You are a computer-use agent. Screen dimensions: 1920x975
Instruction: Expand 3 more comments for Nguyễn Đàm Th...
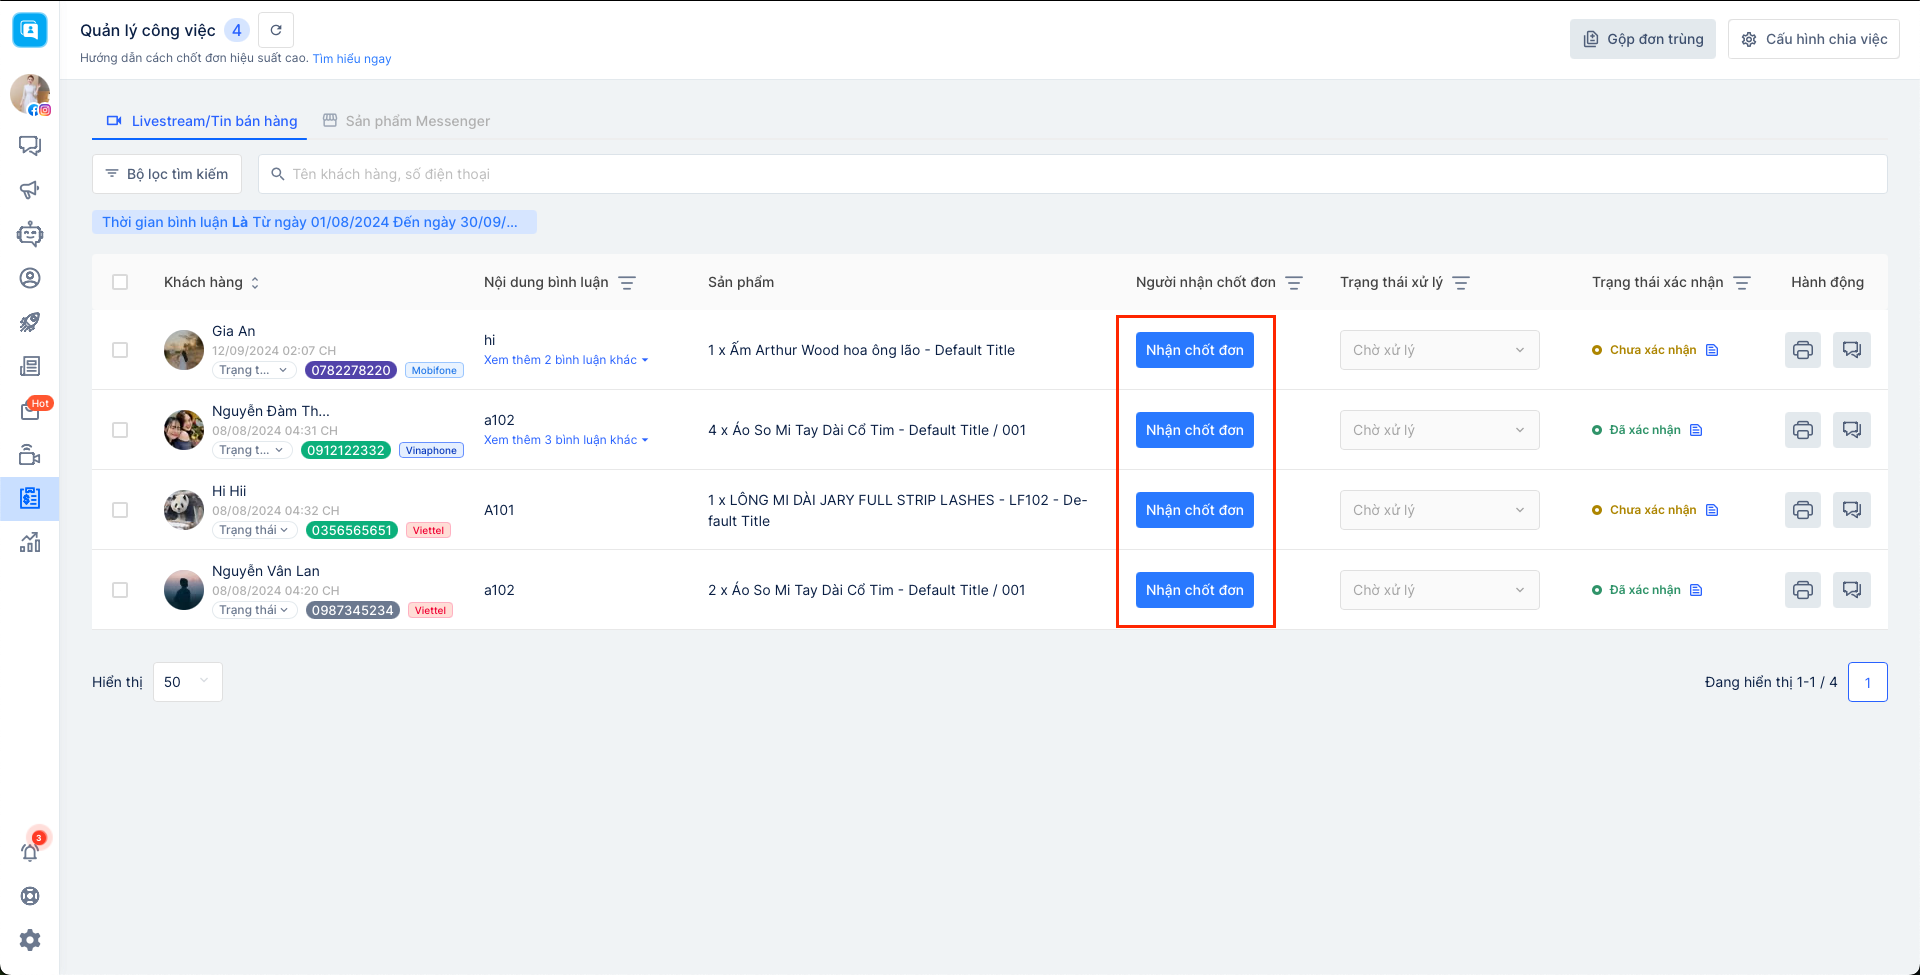point(566,440)
